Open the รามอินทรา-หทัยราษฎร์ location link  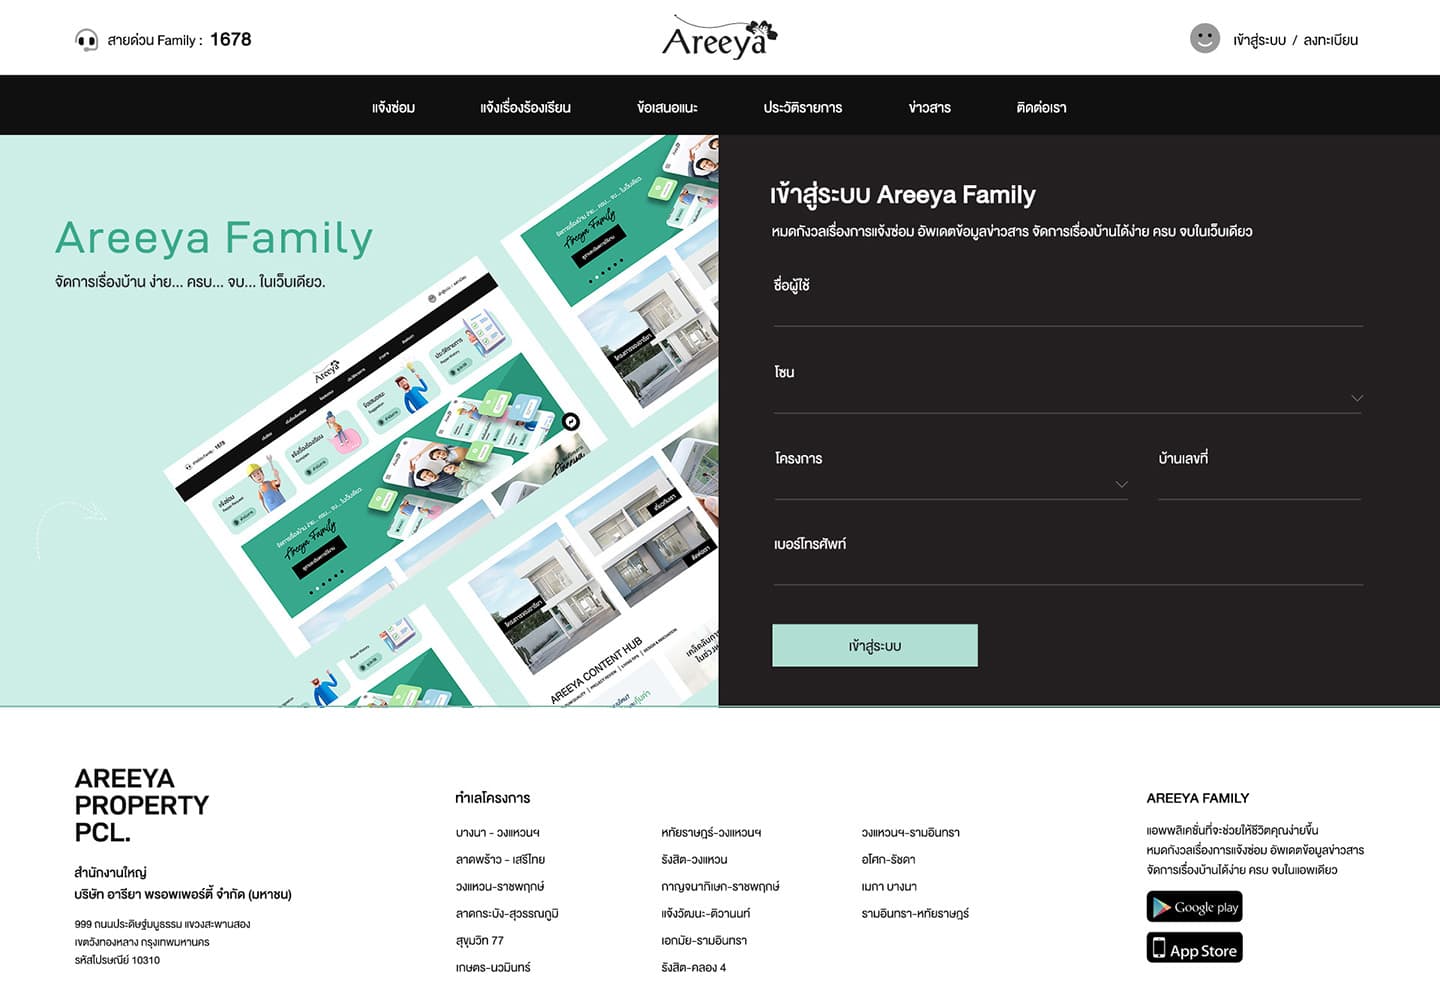[915, 913]
